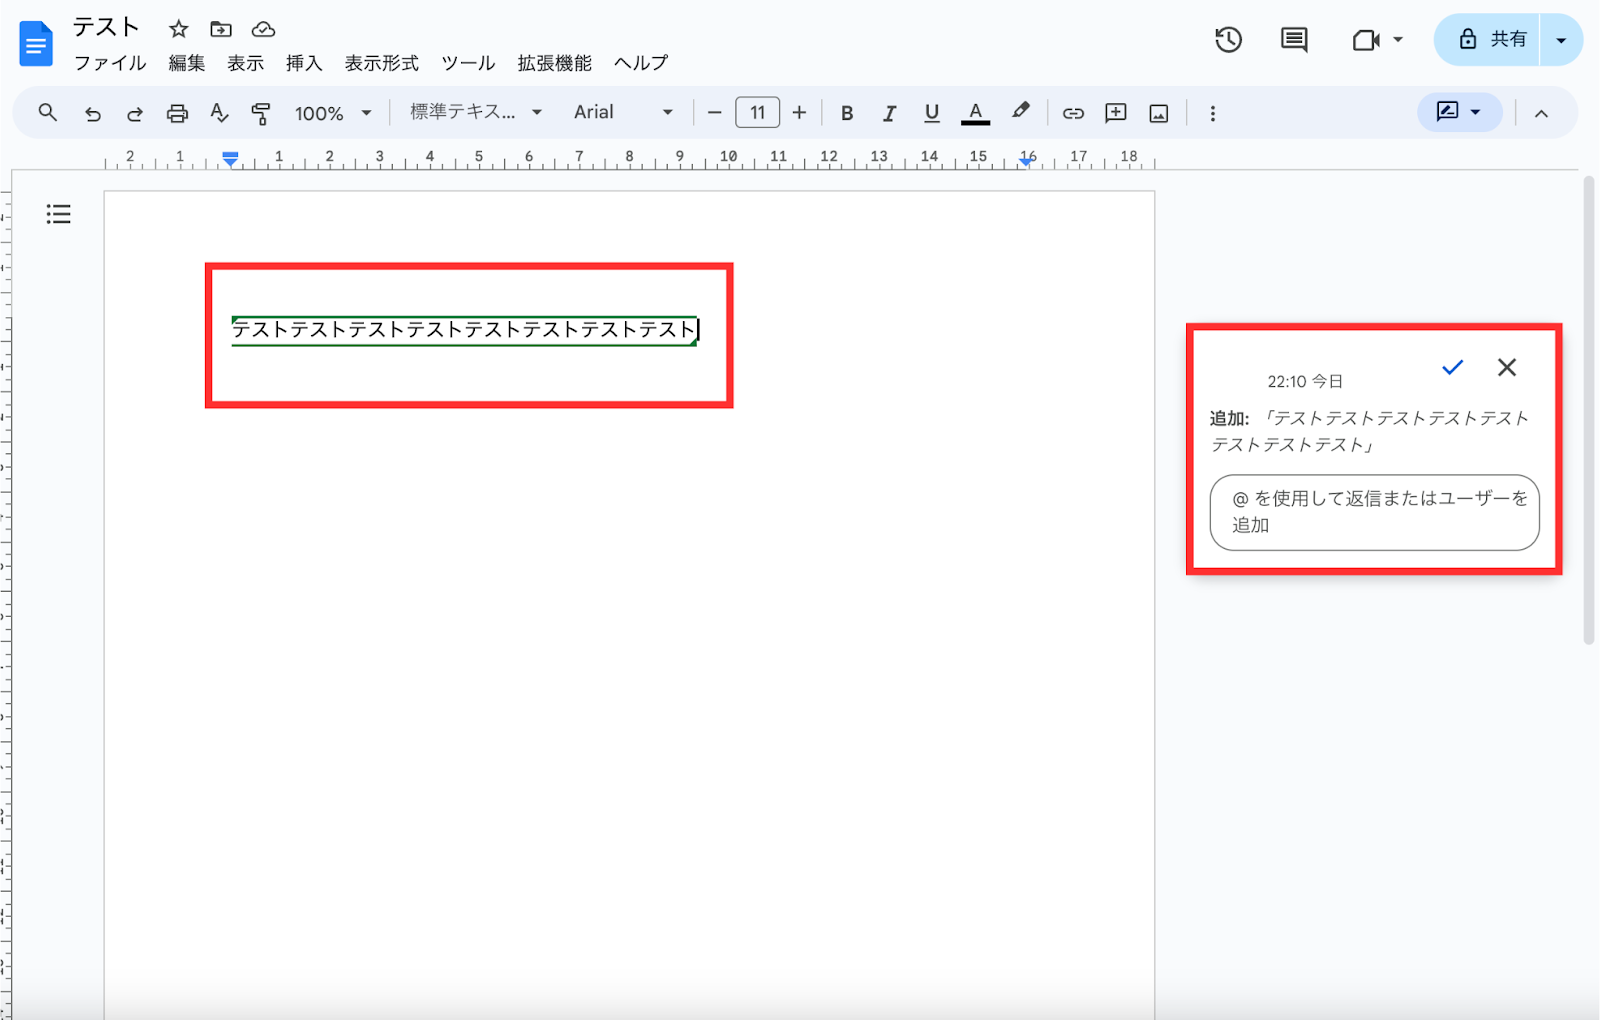Open the video call dropdown arrow

(1398, 40)
